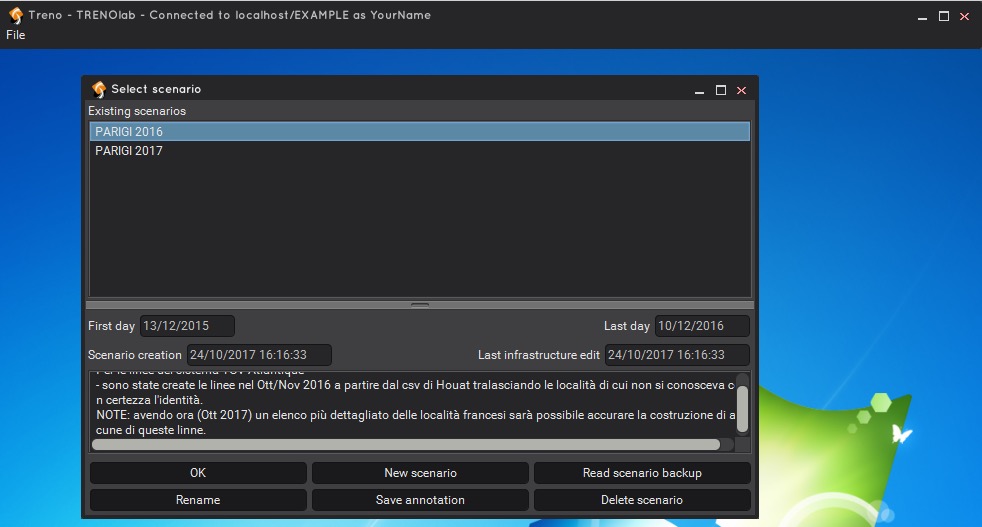Create a New scenario
The width and height of the screenshot is (982, 527).
tap(420, 473)
